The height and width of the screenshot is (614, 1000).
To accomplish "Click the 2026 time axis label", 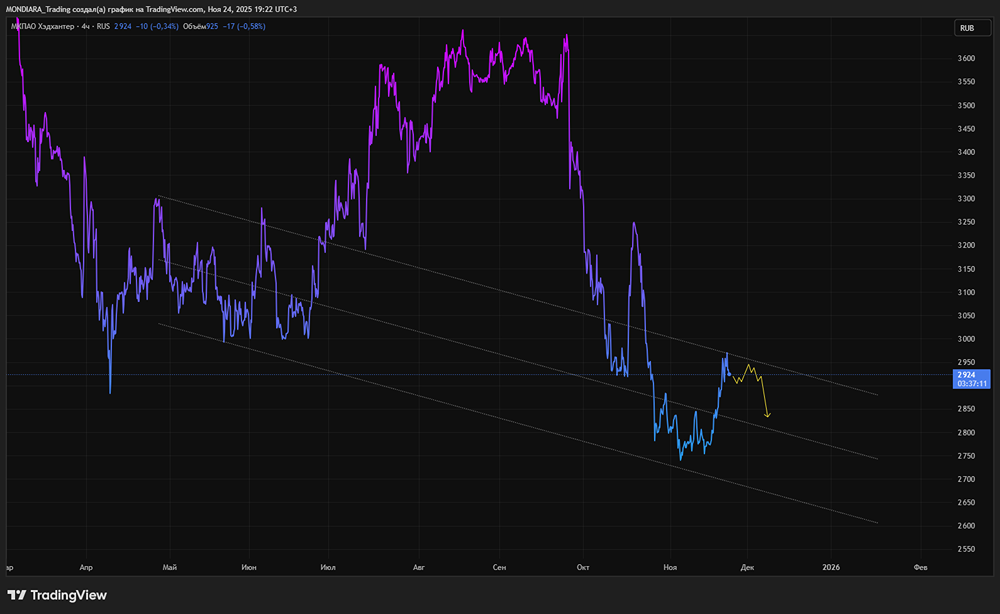I will coord(831,567).
